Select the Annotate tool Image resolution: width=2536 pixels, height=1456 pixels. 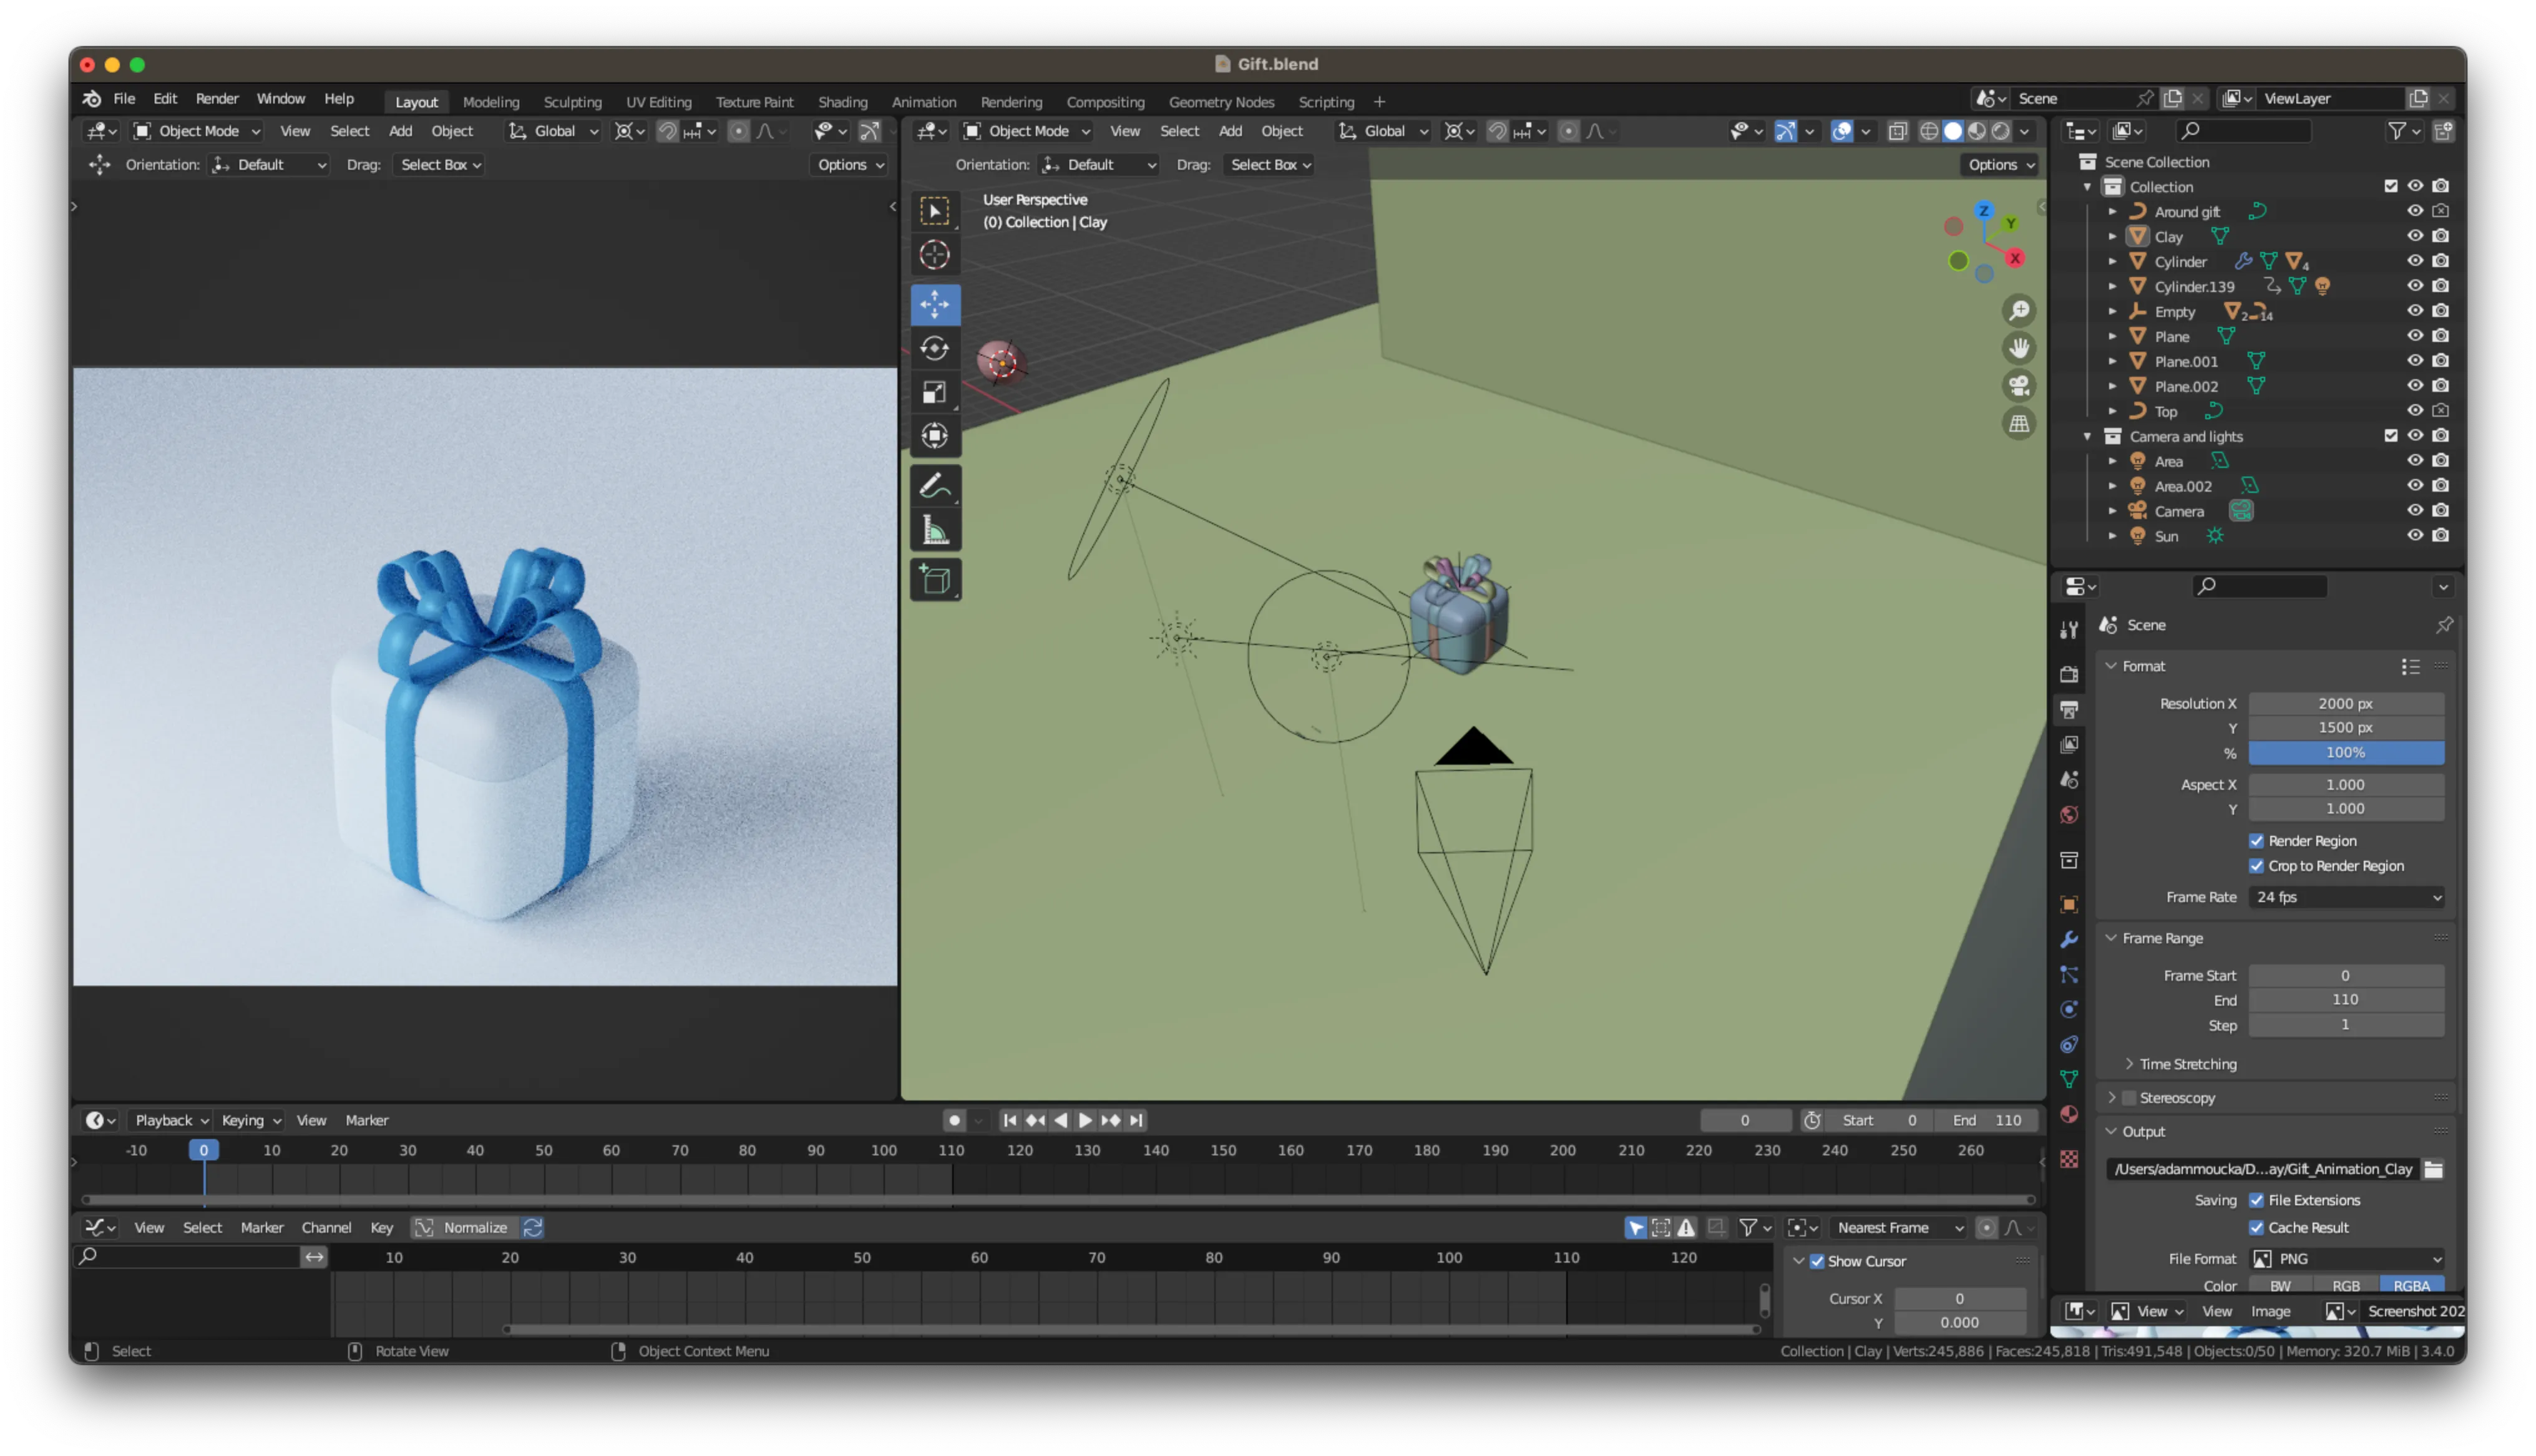(935, 486)
